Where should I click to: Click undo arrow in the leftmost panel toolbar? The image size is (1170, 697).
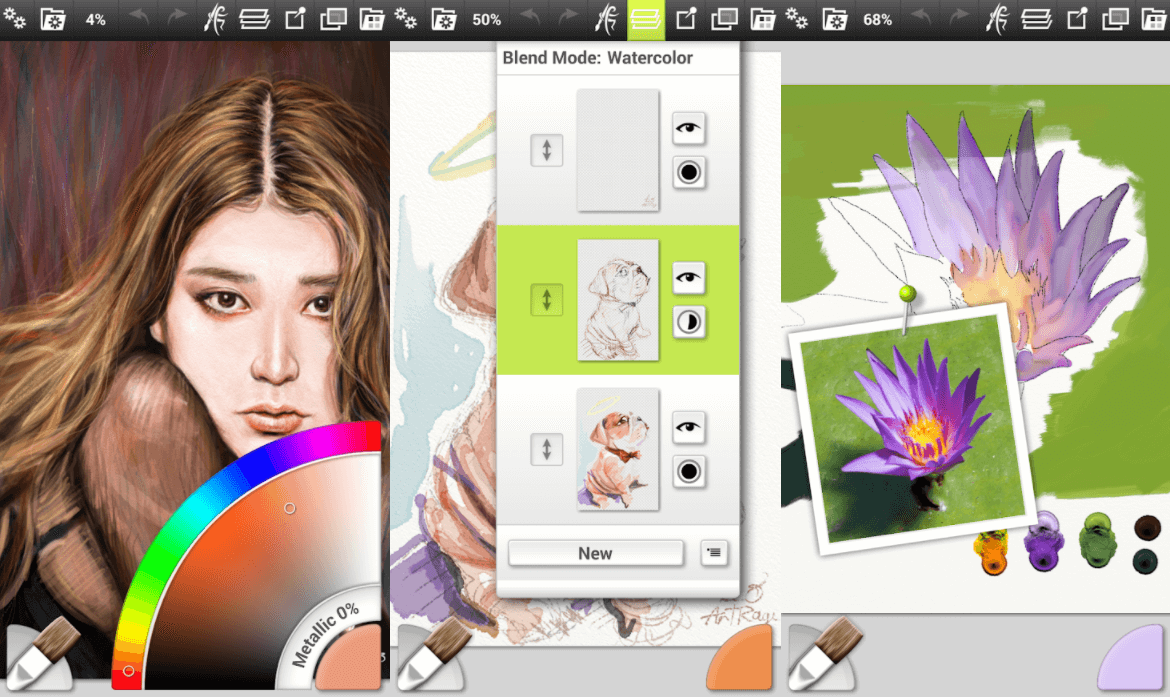click(139, 19)
